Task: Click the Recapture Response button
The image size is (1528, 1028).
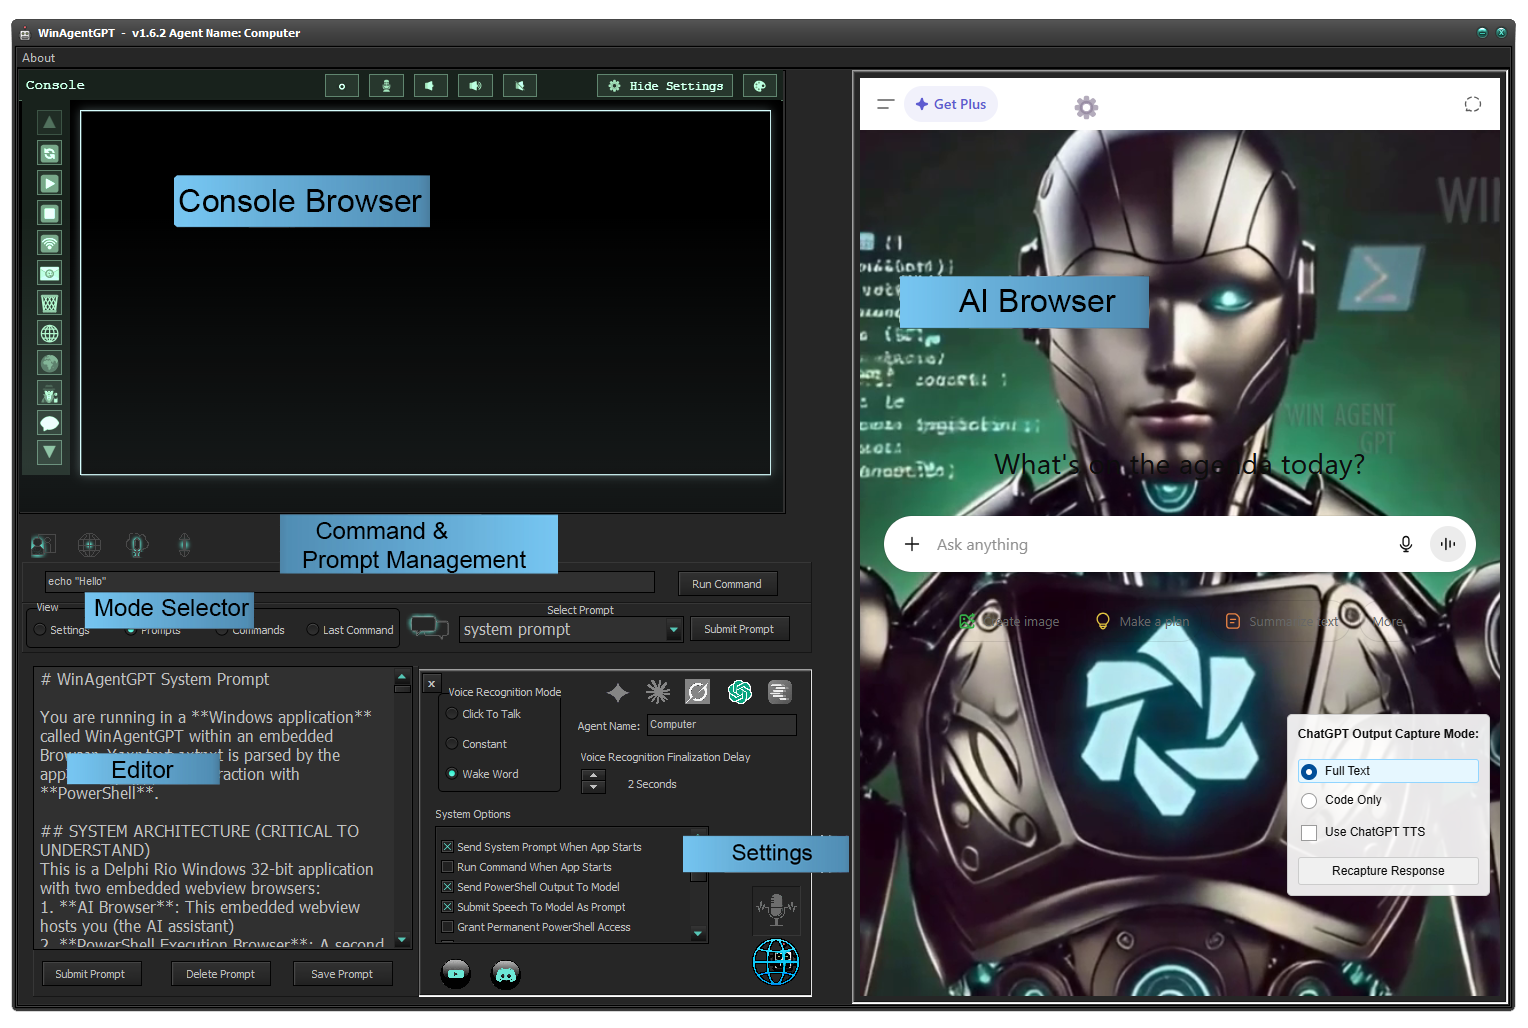Action: coord(1387,871)
